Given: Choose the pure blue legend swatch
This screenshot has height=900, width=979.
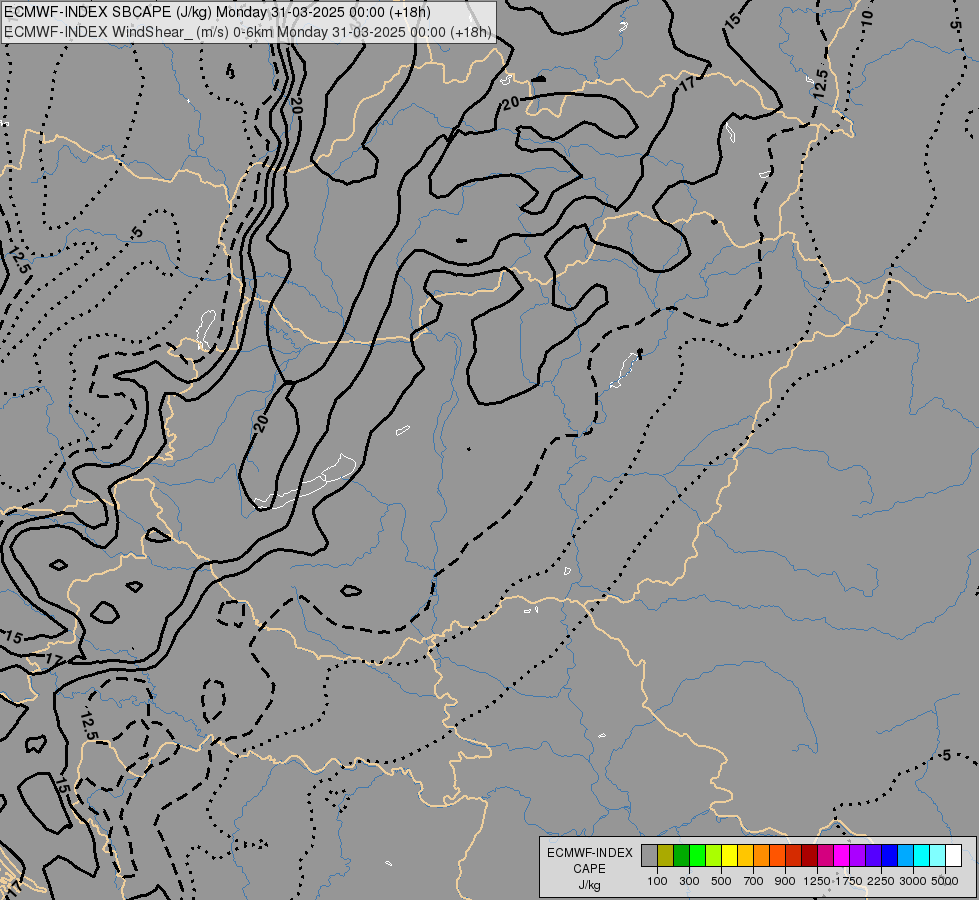Looking at the screenshot, I should (890, 855).
